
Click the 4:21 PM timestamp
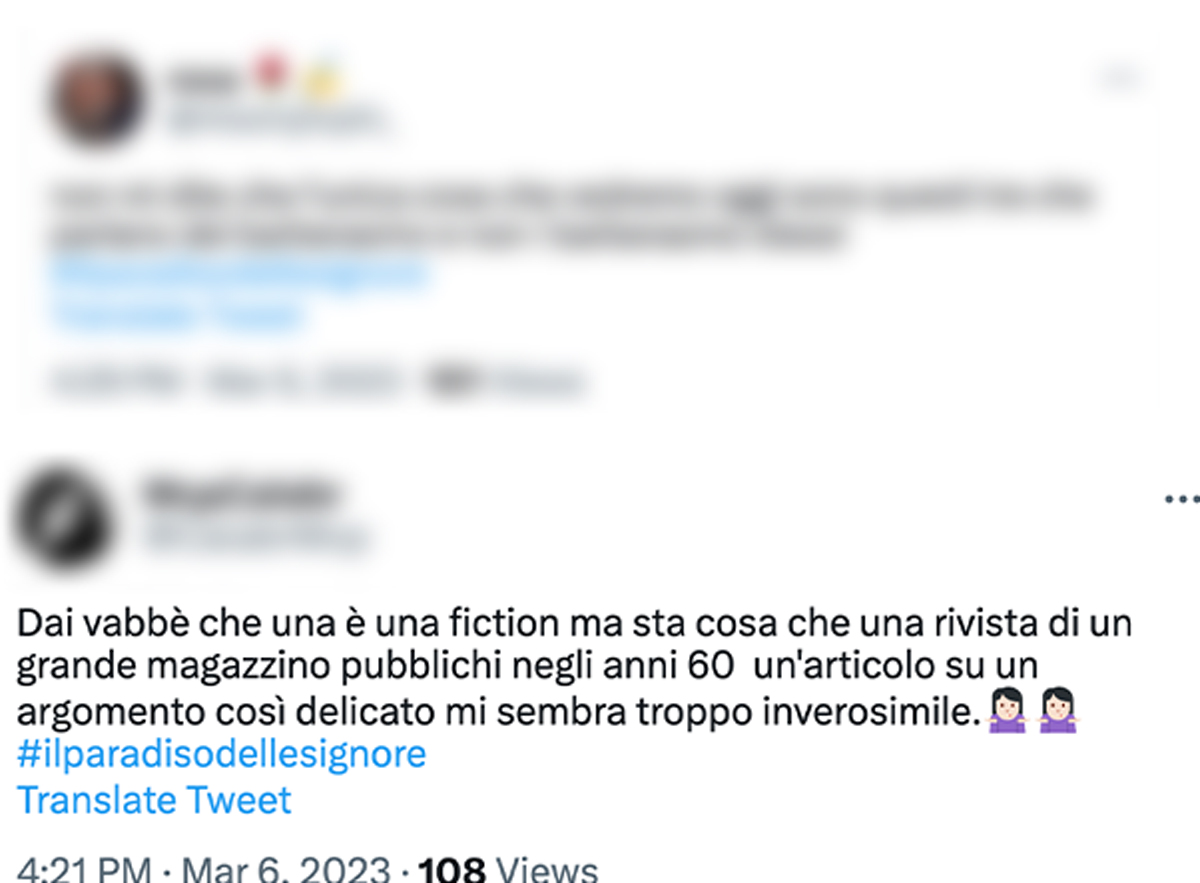pyautogui.click(x=84, y=868)
